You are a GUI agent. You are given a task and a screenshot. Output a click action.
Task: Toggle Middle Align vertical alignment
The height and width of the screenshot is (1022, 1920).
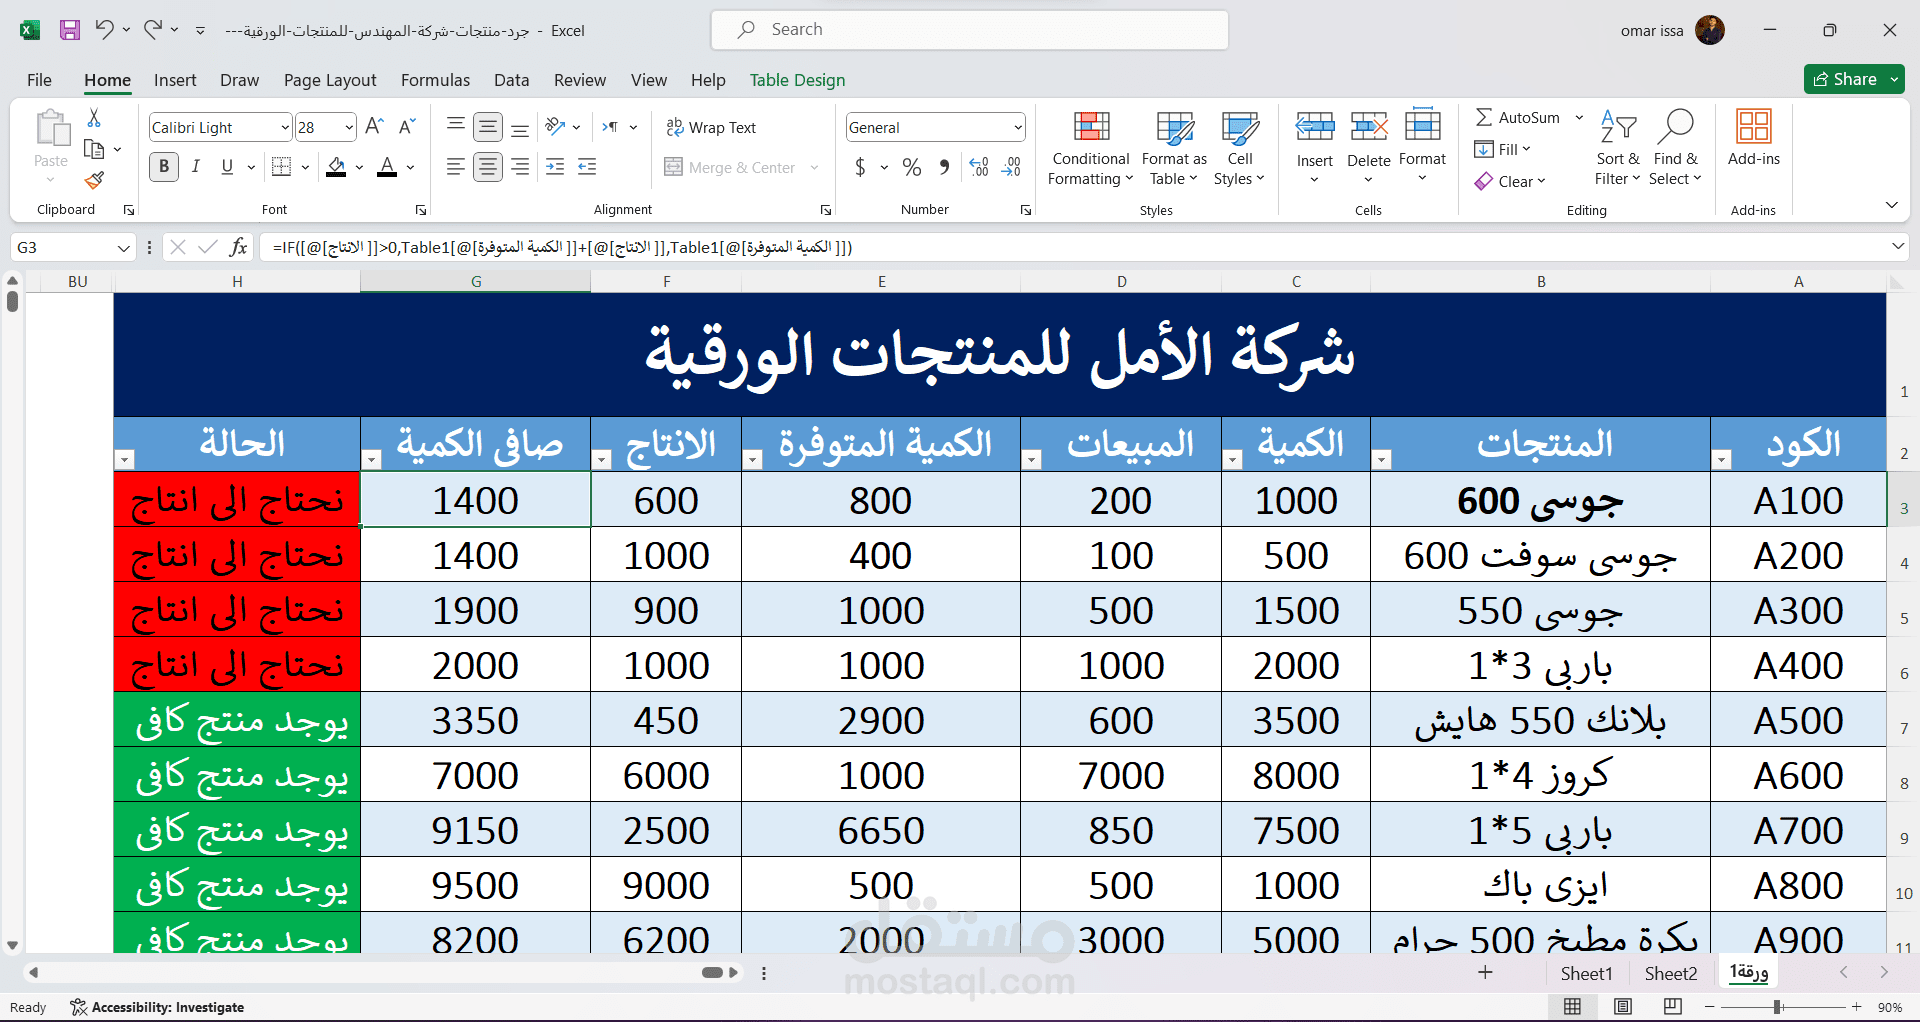[488, 127]
